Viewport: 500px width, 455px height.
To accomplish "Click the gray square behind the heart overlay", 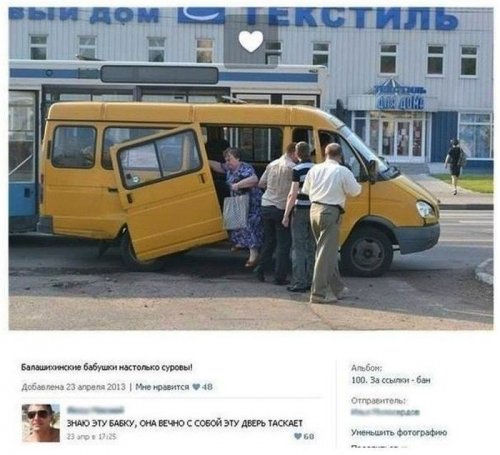I will 251,40.
